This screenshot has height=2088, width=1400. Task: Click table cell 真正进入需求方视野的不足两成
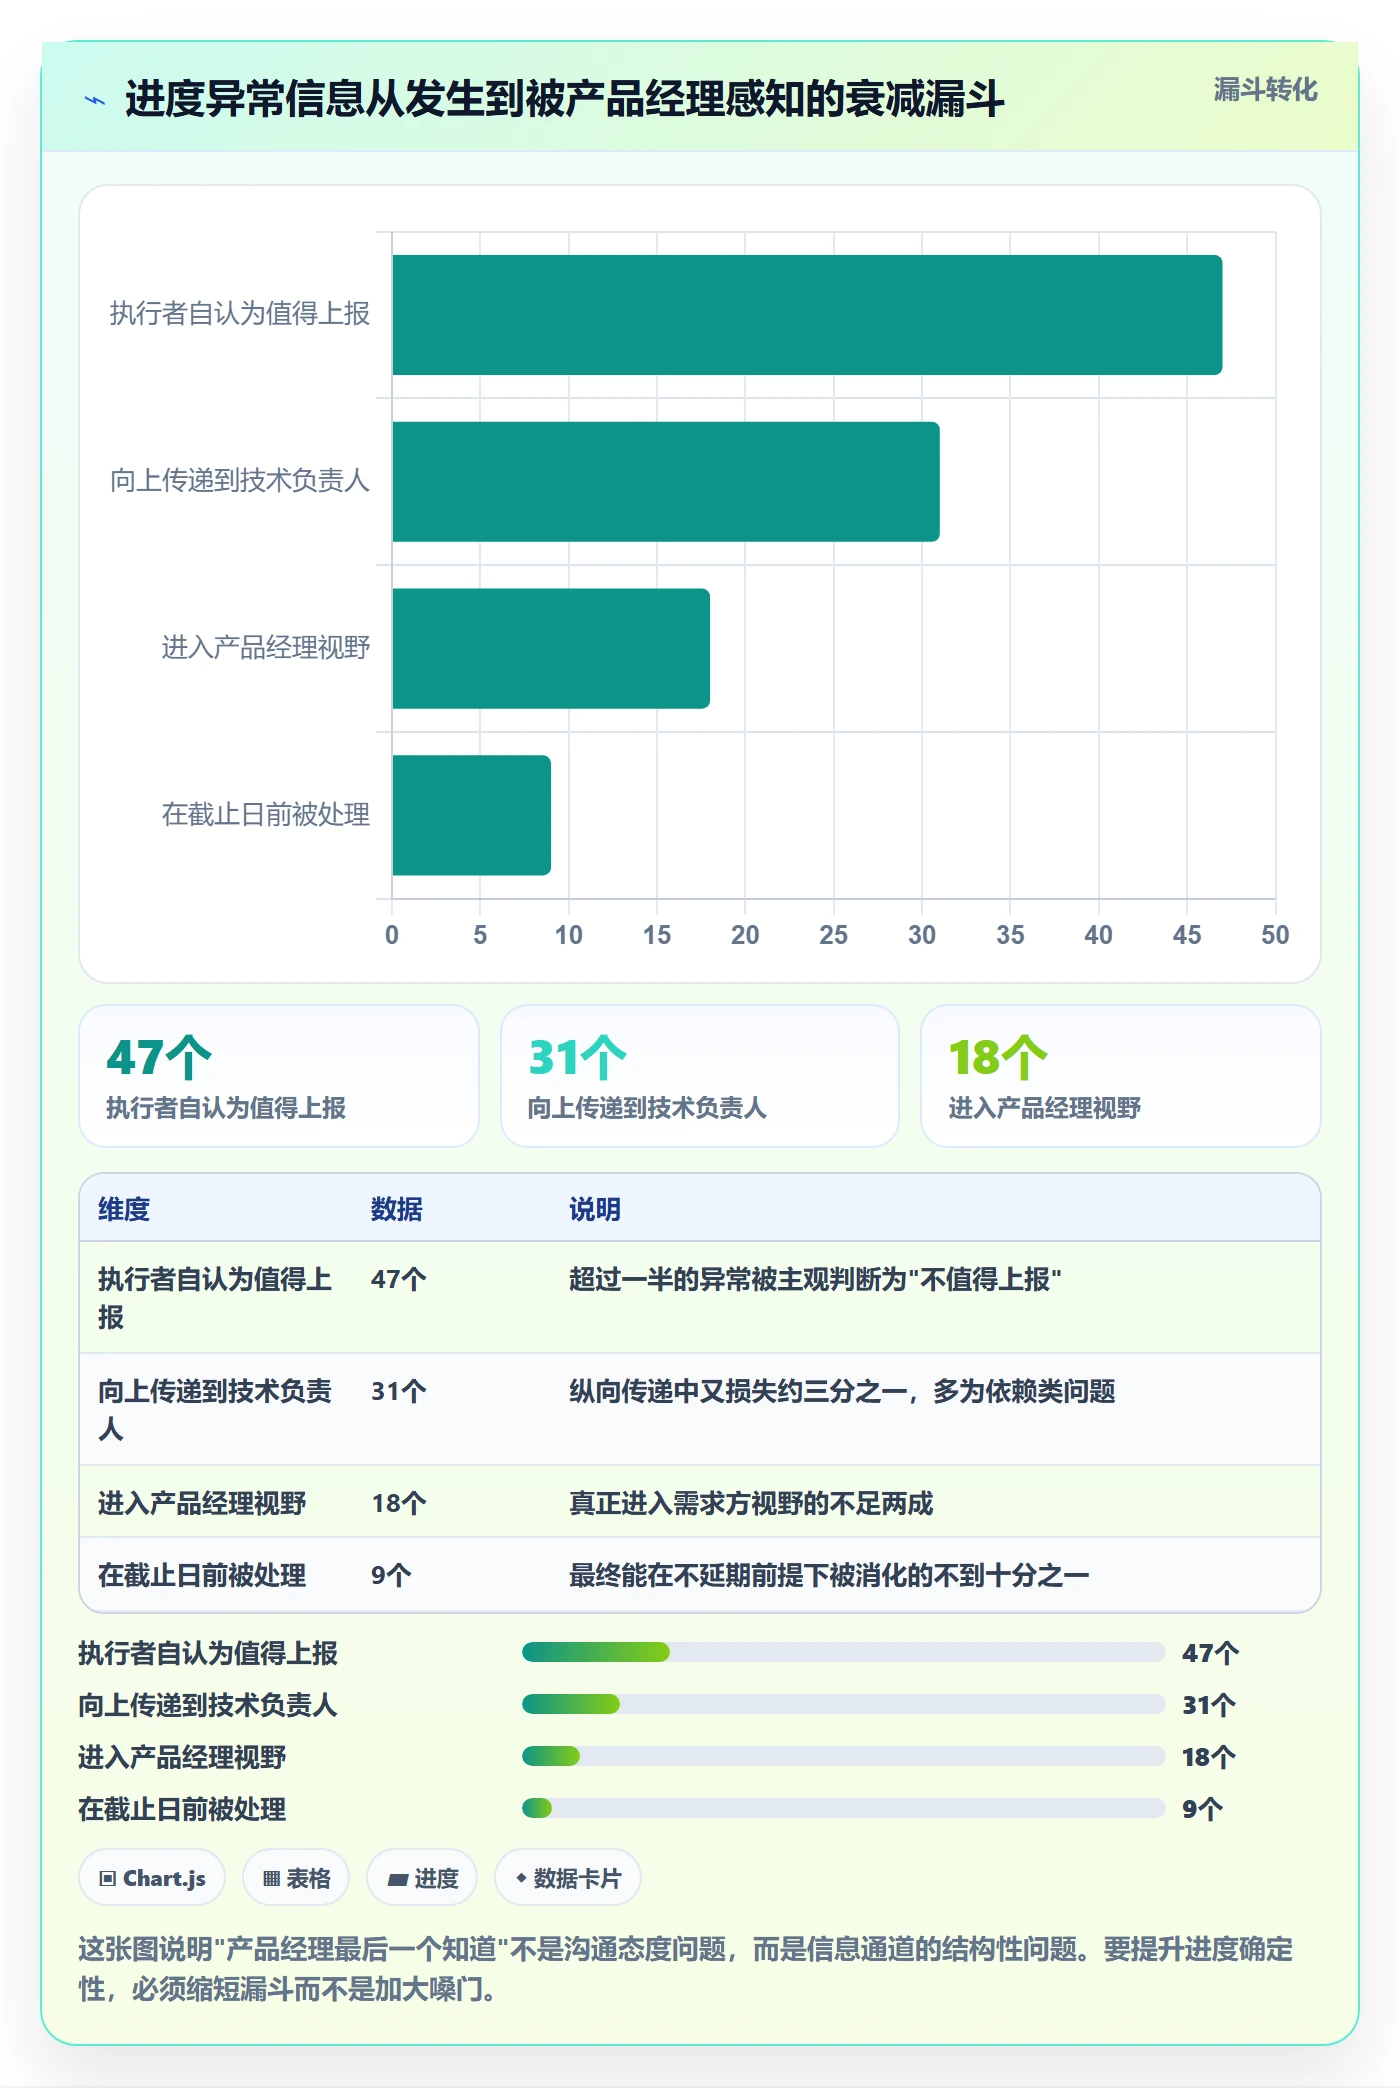751,1503
